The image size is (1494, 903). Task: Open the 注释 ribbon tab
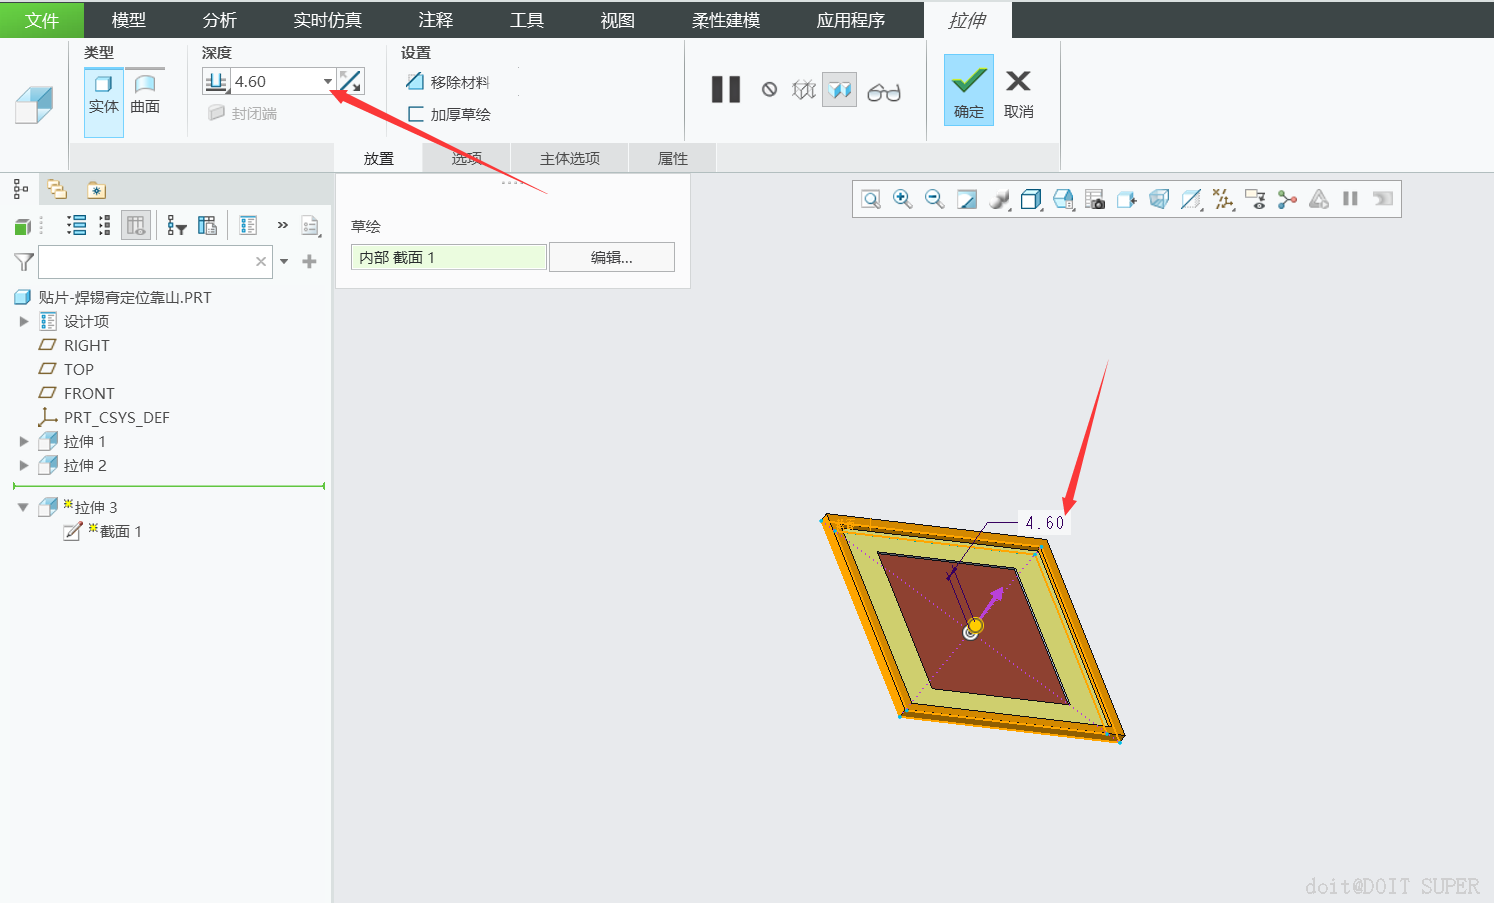point(436,20)
